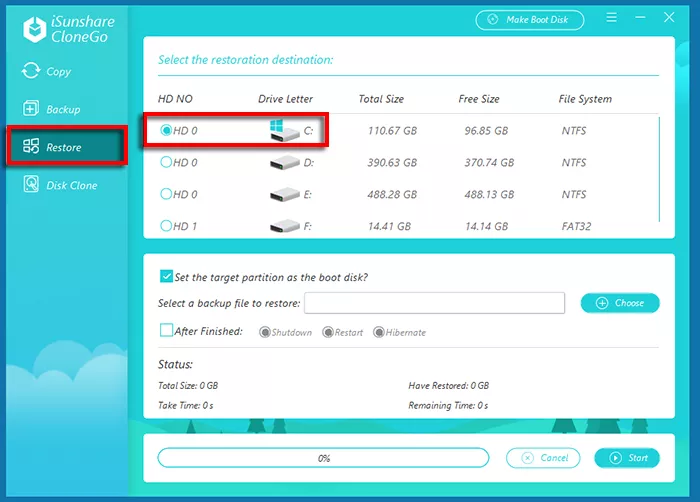Viewport: 700px width, 502px height.
Task: Click the D: drive icon
Action: pos(284,163)
